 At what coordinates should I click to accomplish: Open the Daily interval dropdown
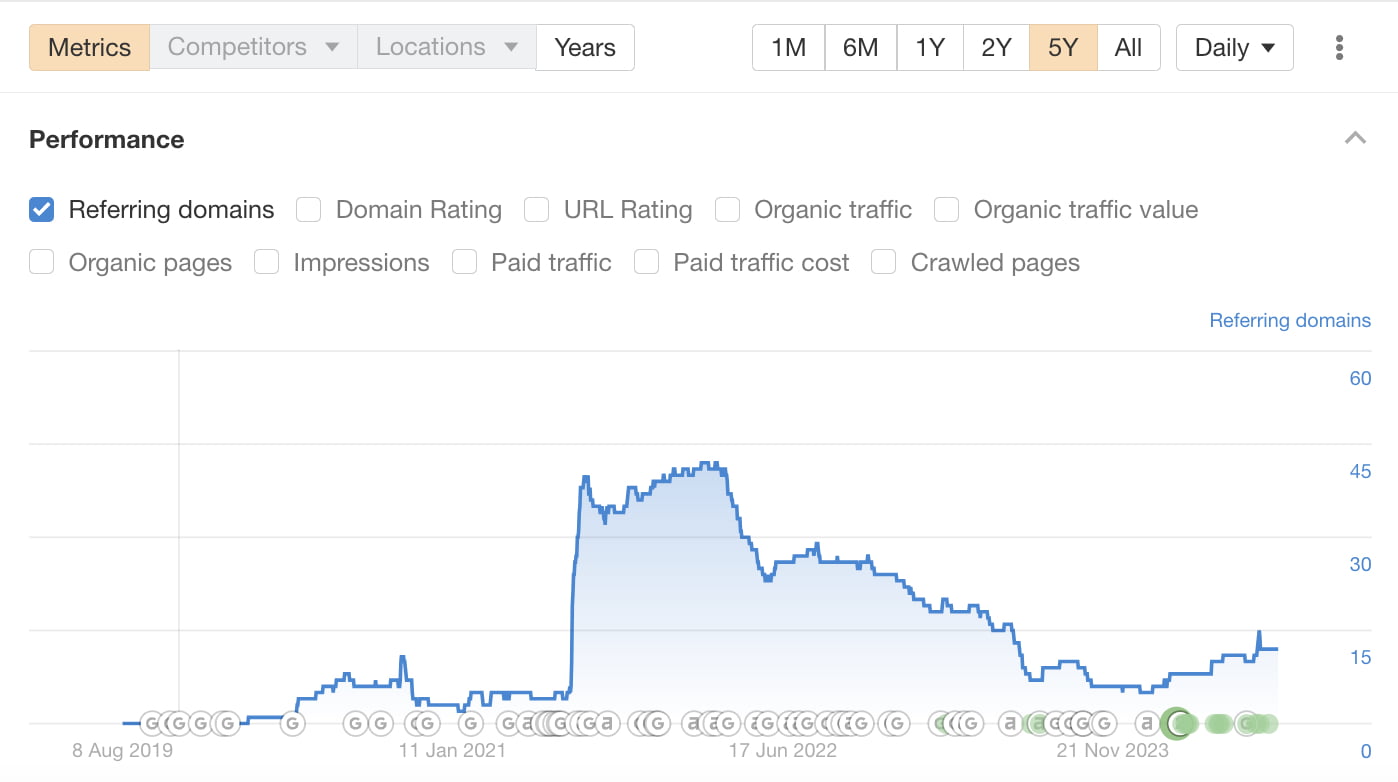[x=1234, y=47]
